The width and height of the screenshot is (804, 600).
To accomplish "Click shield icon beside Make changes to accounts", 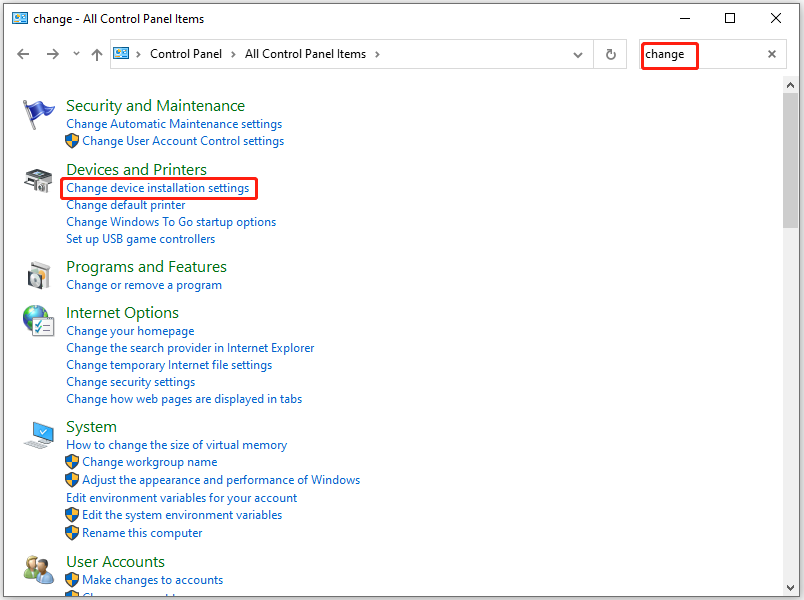I will (72, 580).
